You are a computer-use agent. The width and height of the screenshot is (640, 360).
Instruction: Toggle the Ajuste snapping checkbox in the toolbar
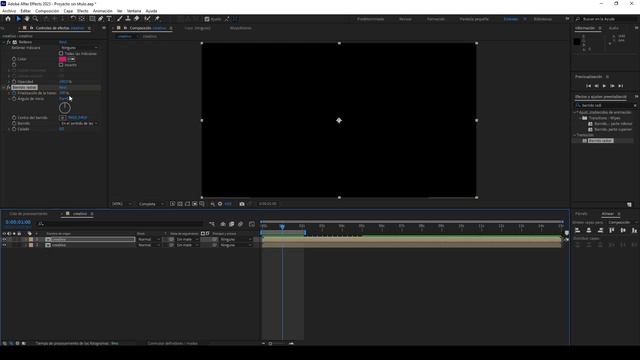click(207, 19)
